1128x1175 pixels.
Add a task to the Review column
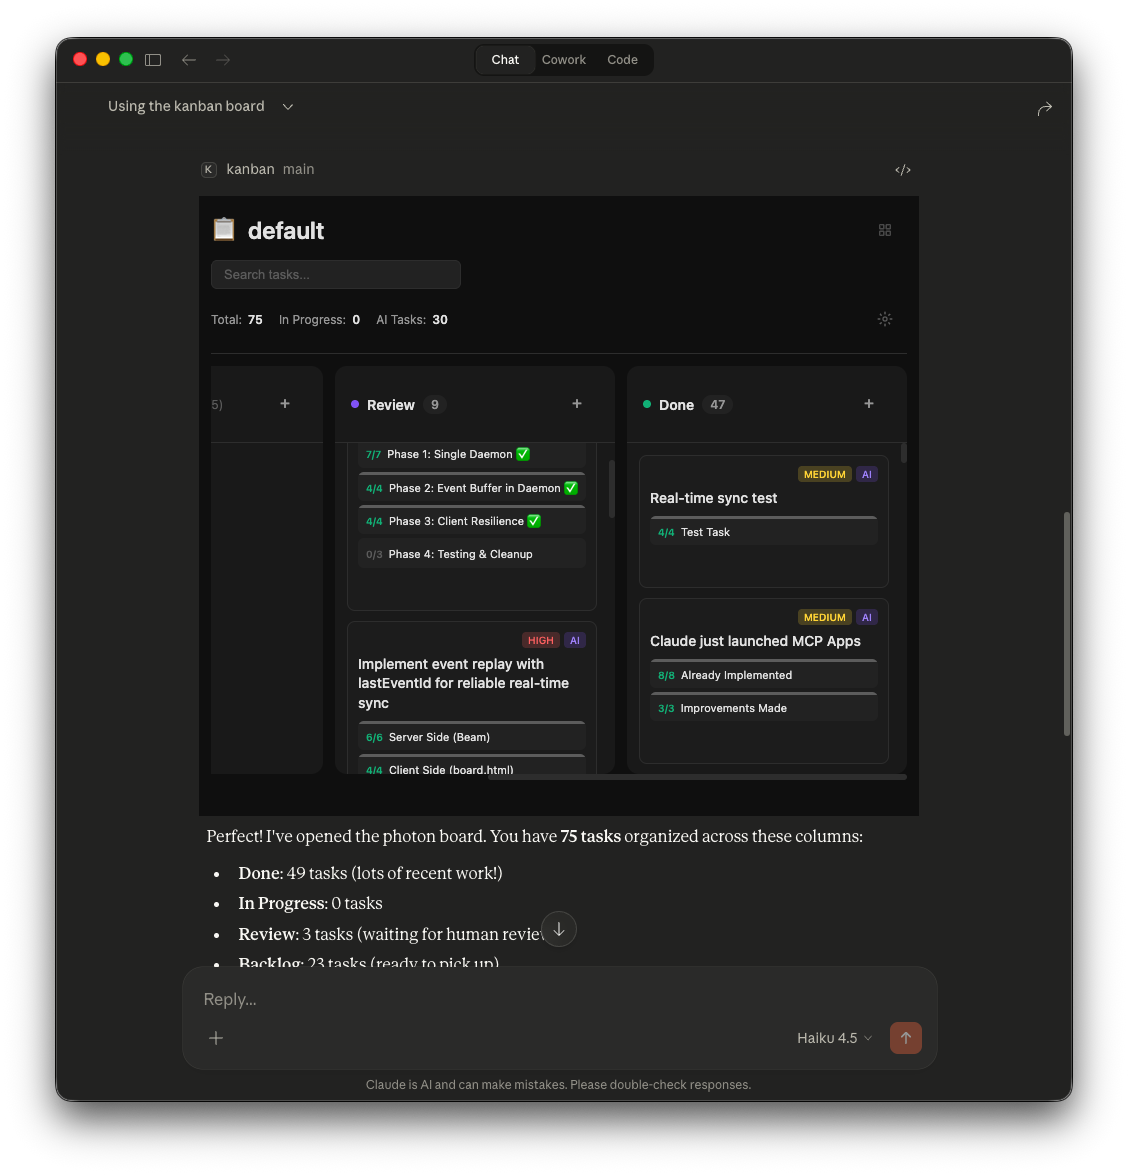tap(577, 404)
